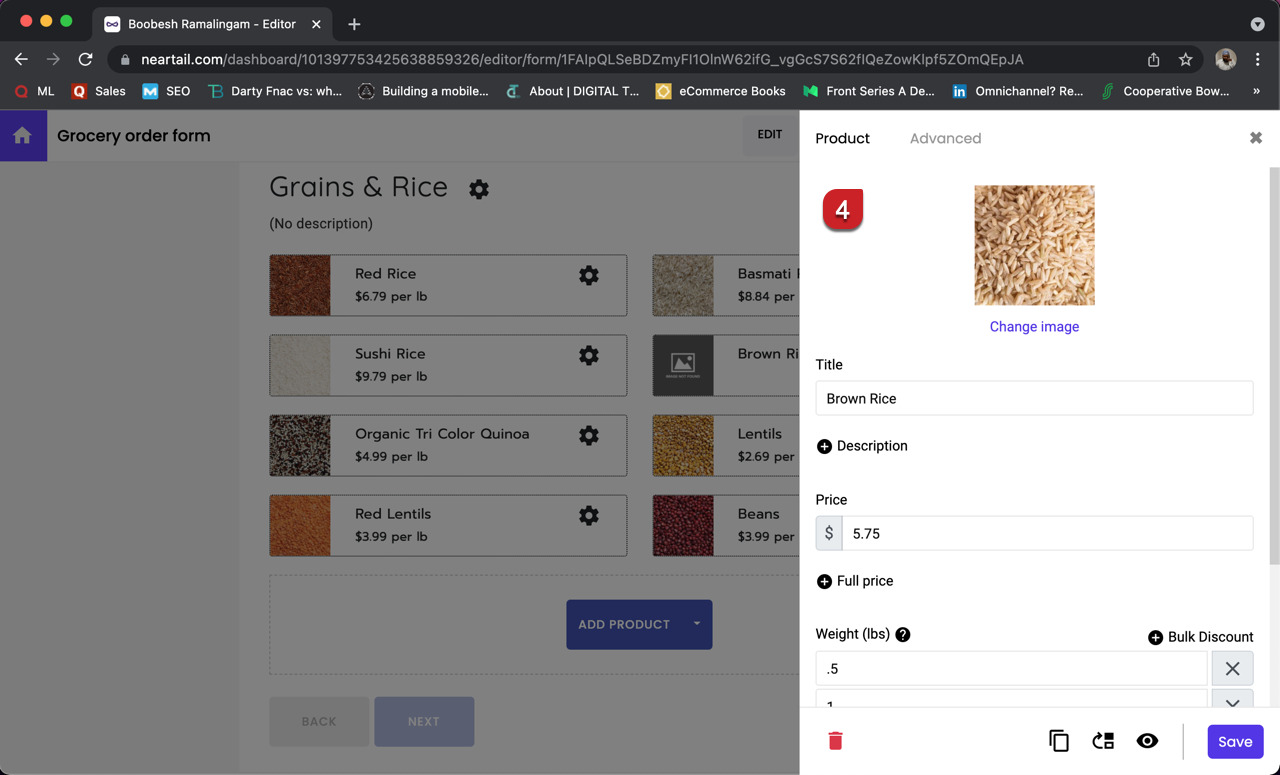Duplicate the product with the copy icon
Screen dimensions: 1280x775
pos(1058,741)
